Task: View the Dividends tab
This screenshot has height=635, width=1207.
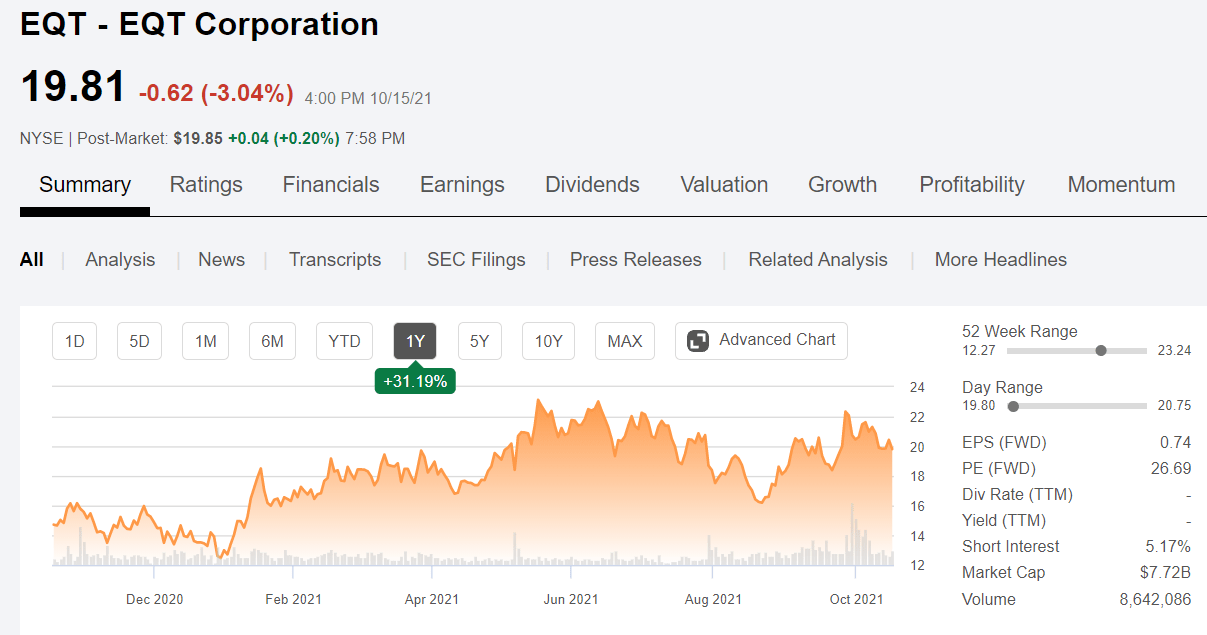Action: tap(592, 185)
